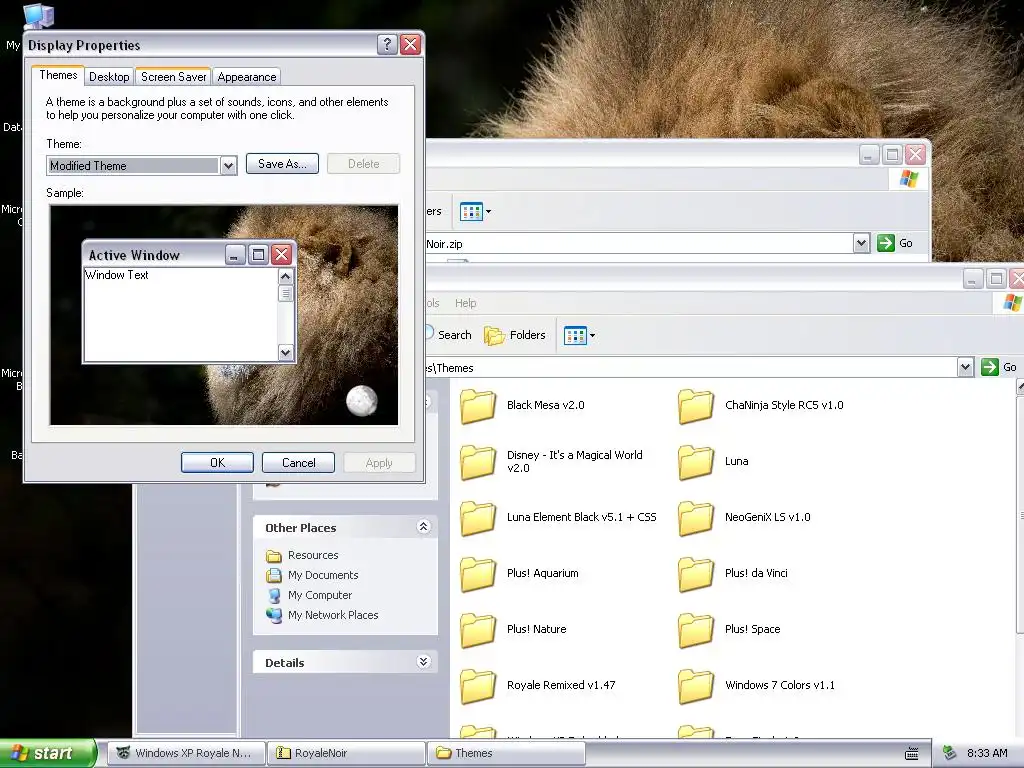Select Royale Remixed v1.47 folder icon
This screenshot has width=1024, height=768.
(478, 686)
